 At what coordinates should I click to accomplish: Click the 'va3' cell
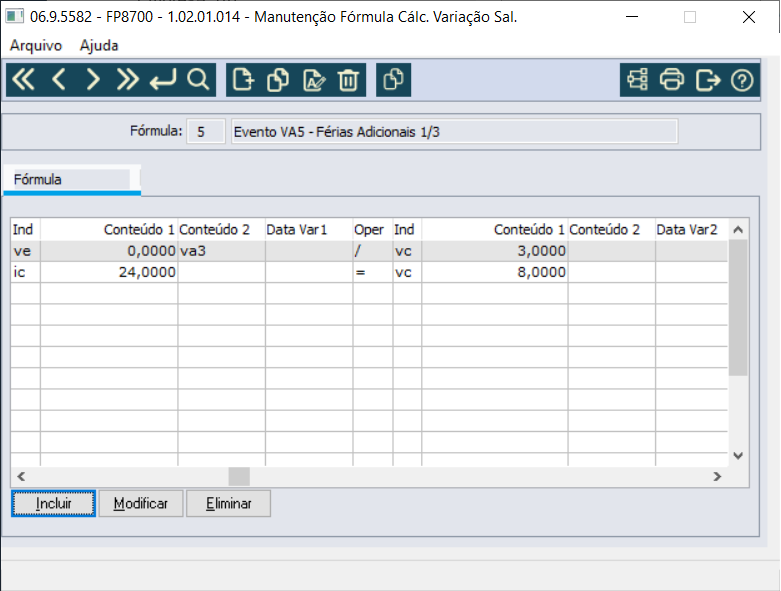(221, 251)
